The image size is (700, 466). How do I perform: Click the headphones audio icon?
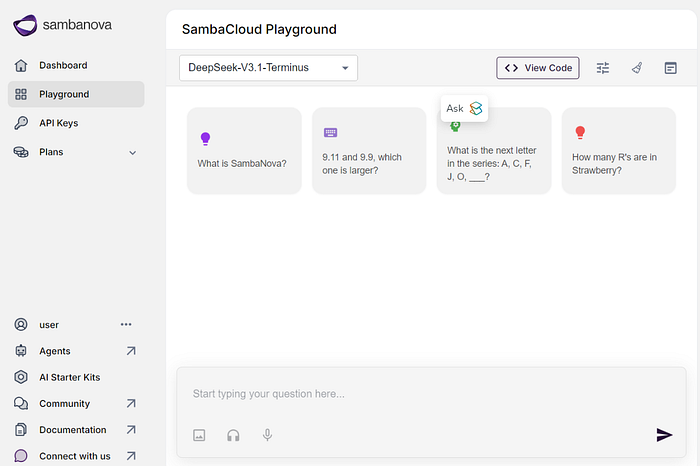[233, 435]
